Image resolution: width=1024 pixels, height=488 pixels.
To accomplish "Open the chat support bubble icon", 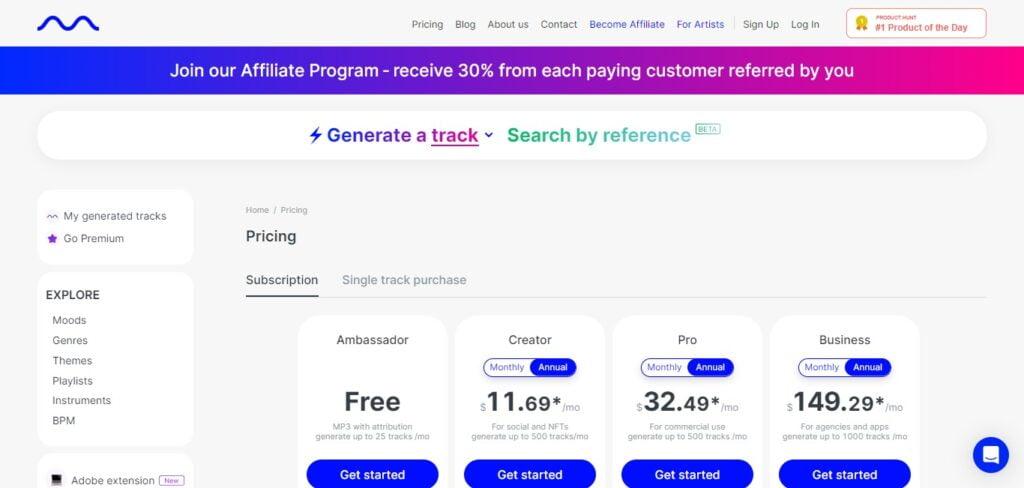I will pos(991,455).
